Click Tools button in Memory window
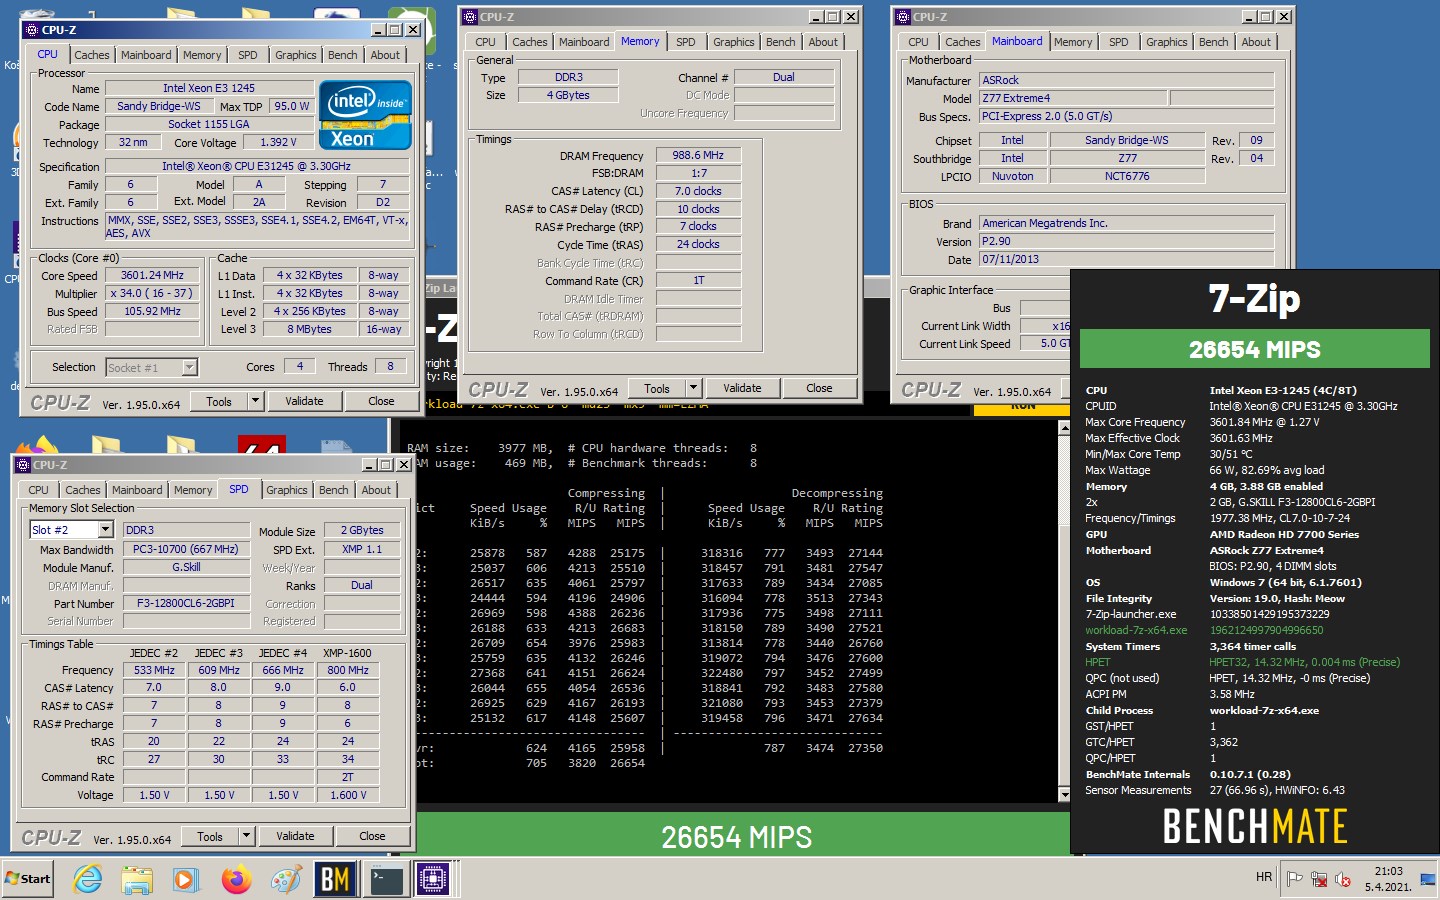 point(657,388)
